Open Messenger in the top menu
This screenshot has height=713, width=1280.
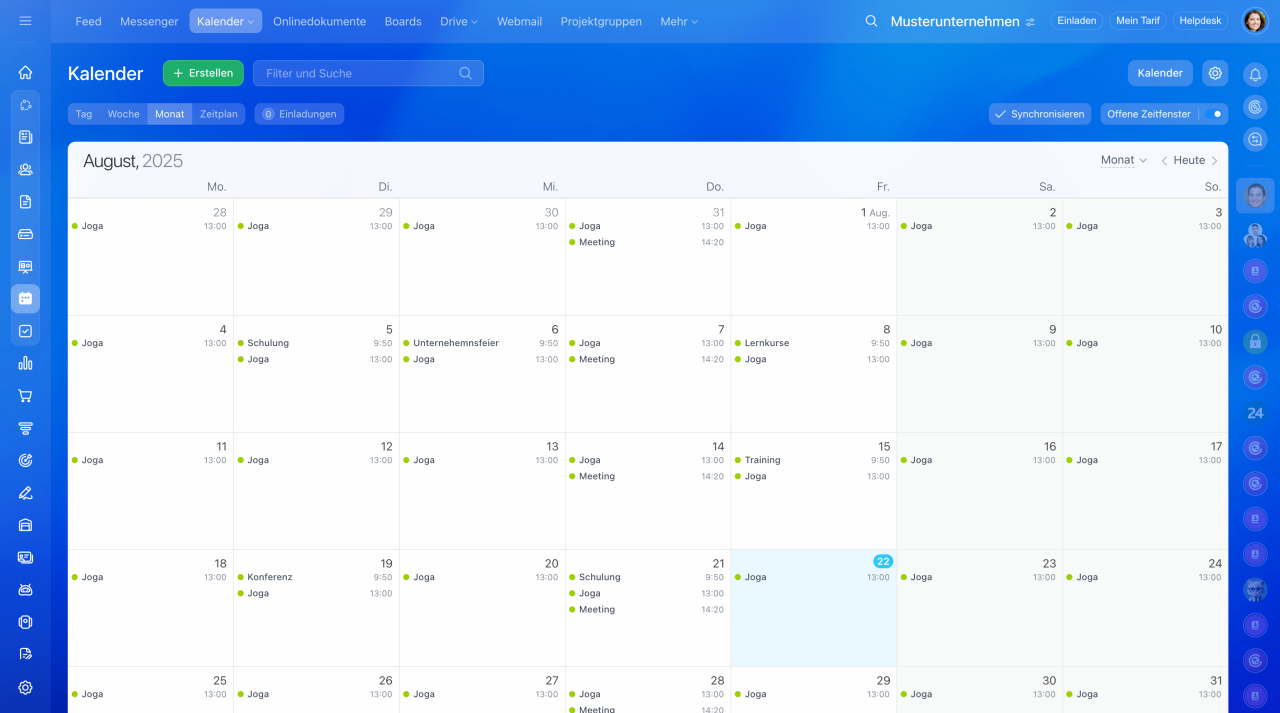pyautogui.click(x=149, y=21)
